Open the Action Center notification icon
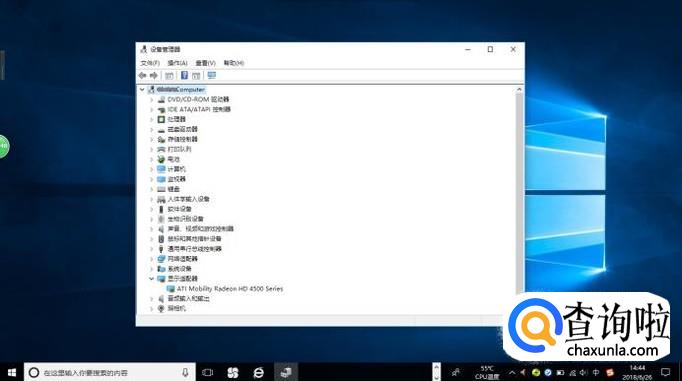The image size is (682, 381). coord(665,372)
